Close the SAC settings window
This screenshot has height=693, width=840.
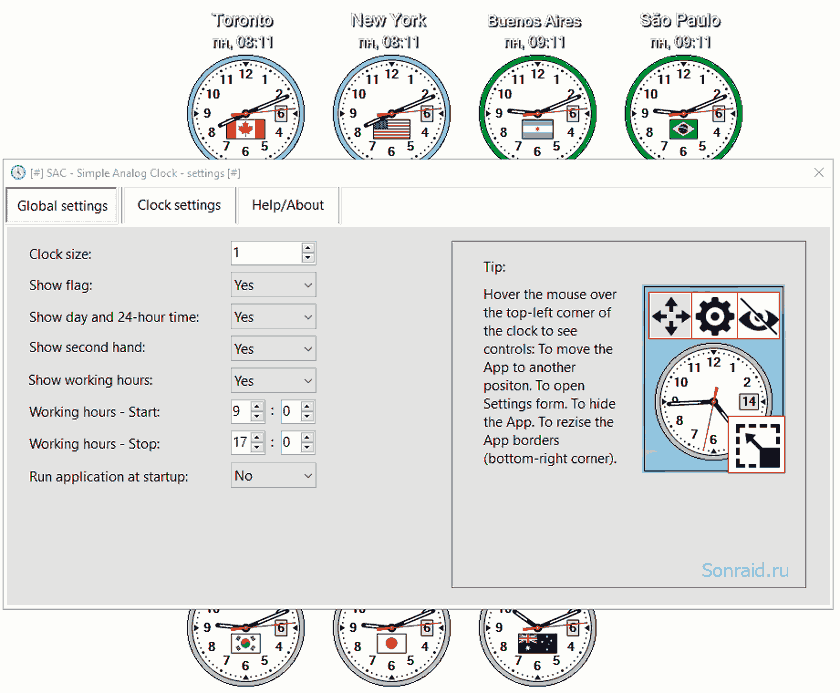pyautogui.click(x=819, y=172)
